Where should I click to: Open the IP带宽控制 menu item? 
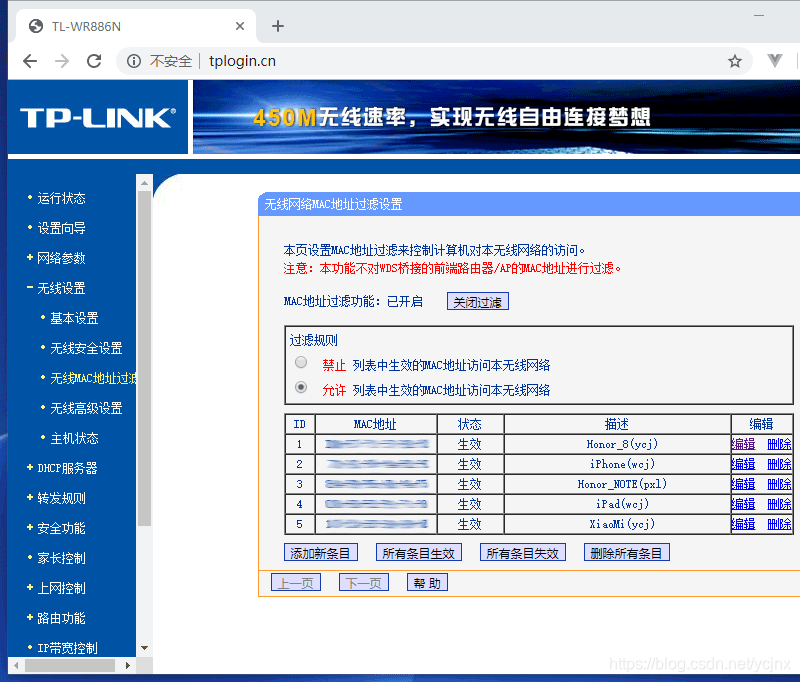[x=67, y=648]
